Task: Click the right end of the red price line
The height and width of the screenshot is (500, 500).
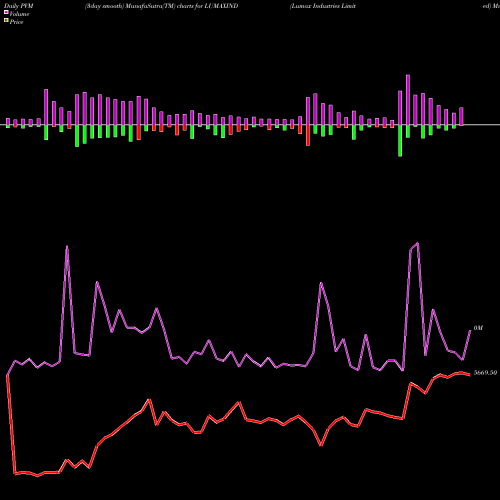Action: pos(470,375)
